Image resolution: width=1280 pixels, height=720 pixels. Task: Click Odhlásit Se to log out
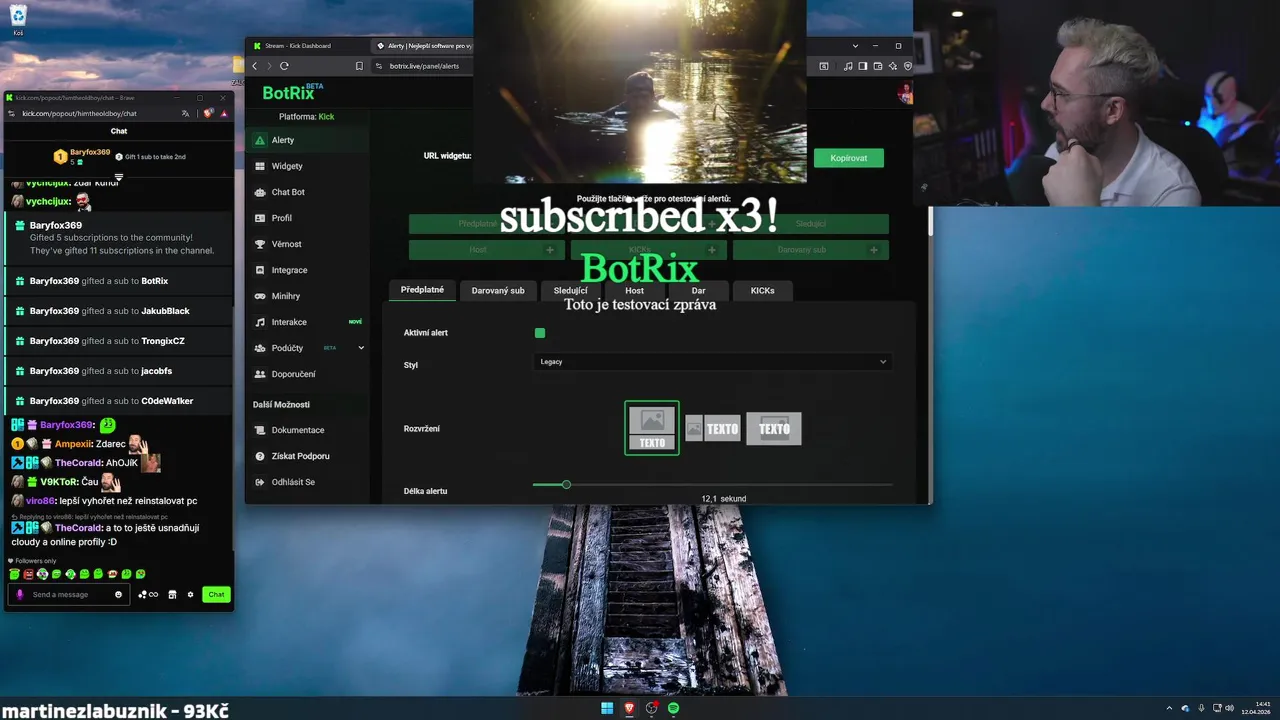pos(308,482)
